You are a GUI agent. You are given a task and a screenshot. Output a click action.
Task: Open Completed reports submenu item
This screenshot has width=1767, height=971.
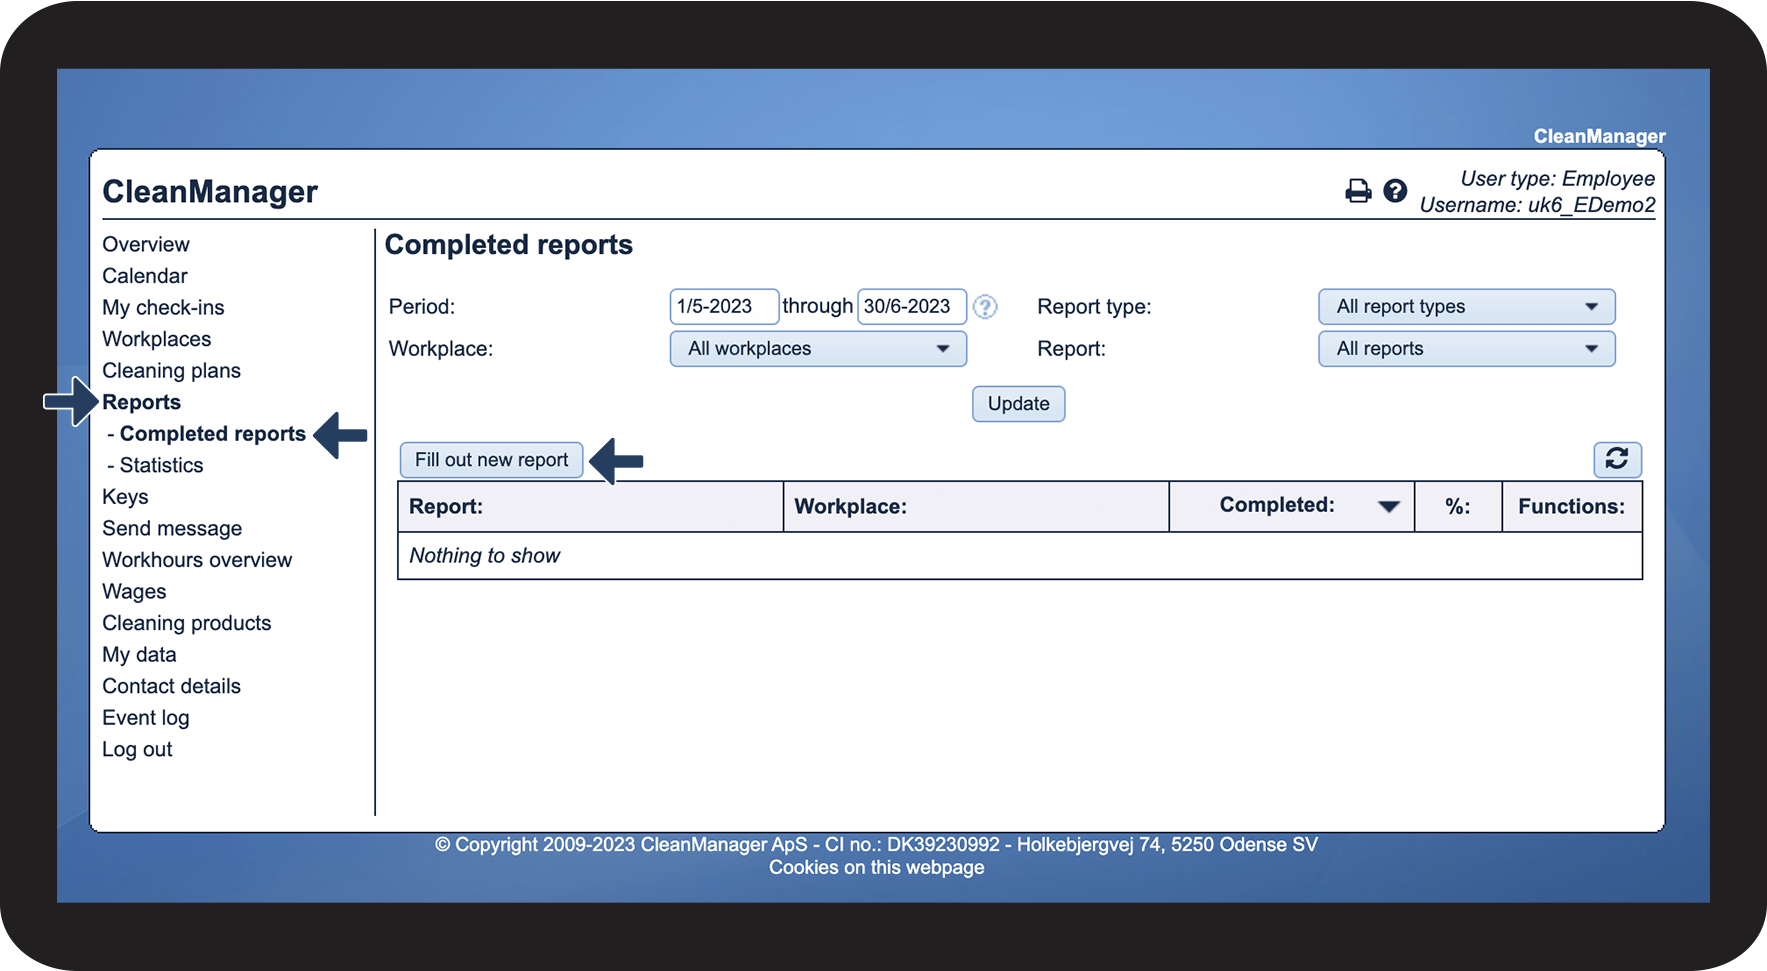pos(212,434)
